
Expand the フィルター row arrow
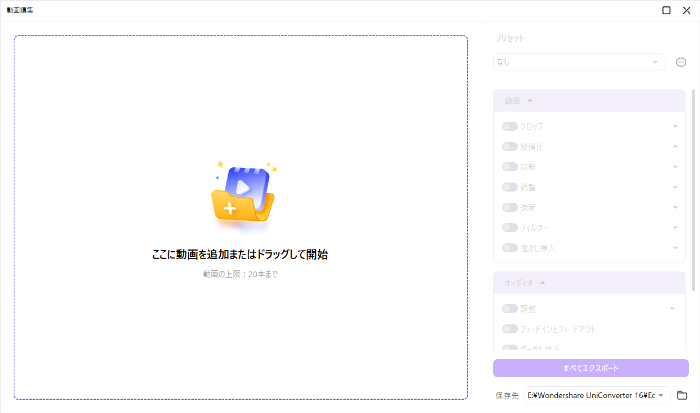(x=675, y=228)
